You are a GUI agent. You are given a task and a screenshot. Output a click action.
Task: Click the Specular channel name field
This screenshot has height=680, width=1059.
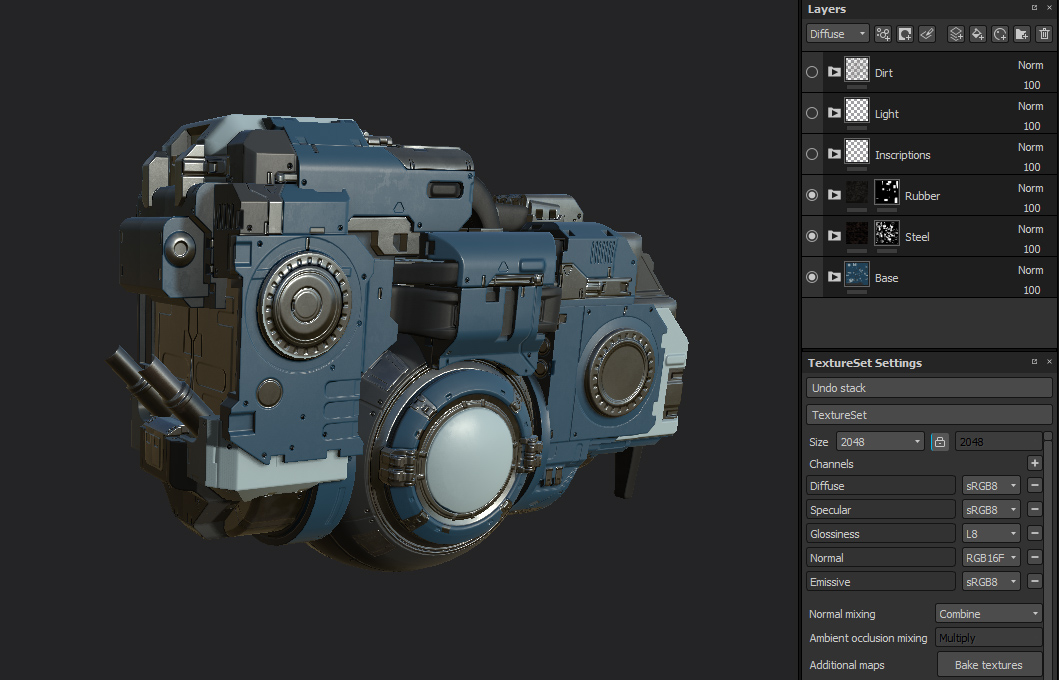tap(880, 510)
